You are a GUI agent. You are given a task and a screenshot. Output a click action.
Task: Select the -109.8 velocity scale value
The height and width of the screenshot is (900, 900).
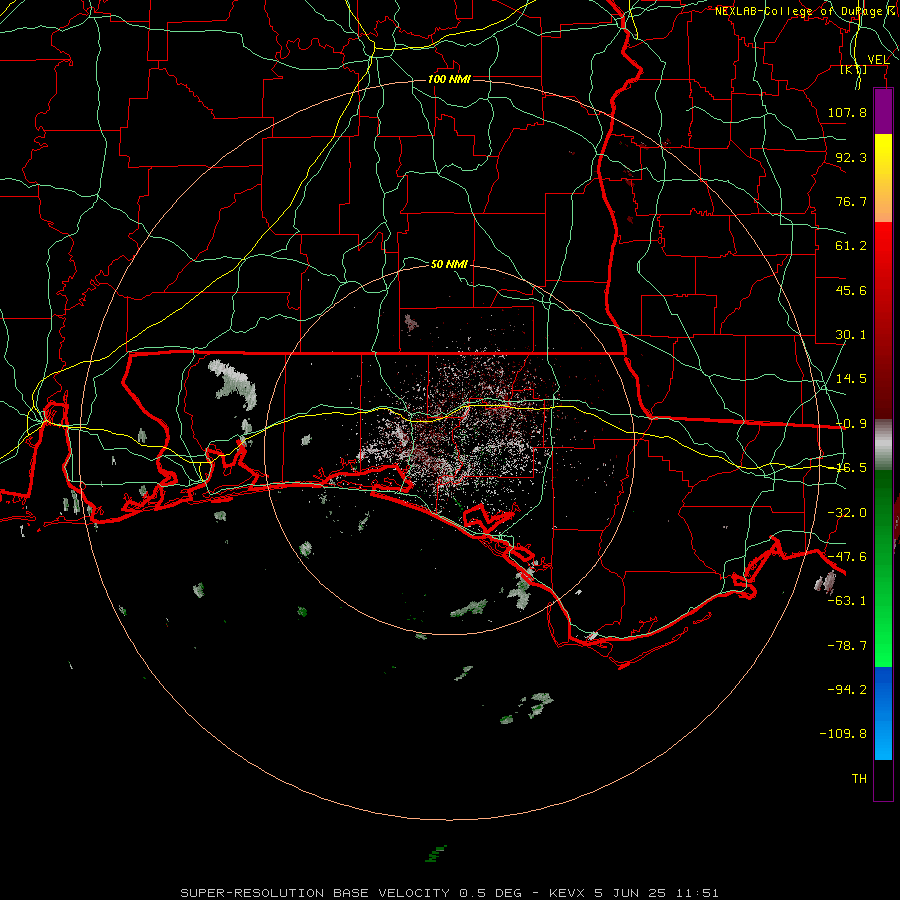tap(843, 734)
